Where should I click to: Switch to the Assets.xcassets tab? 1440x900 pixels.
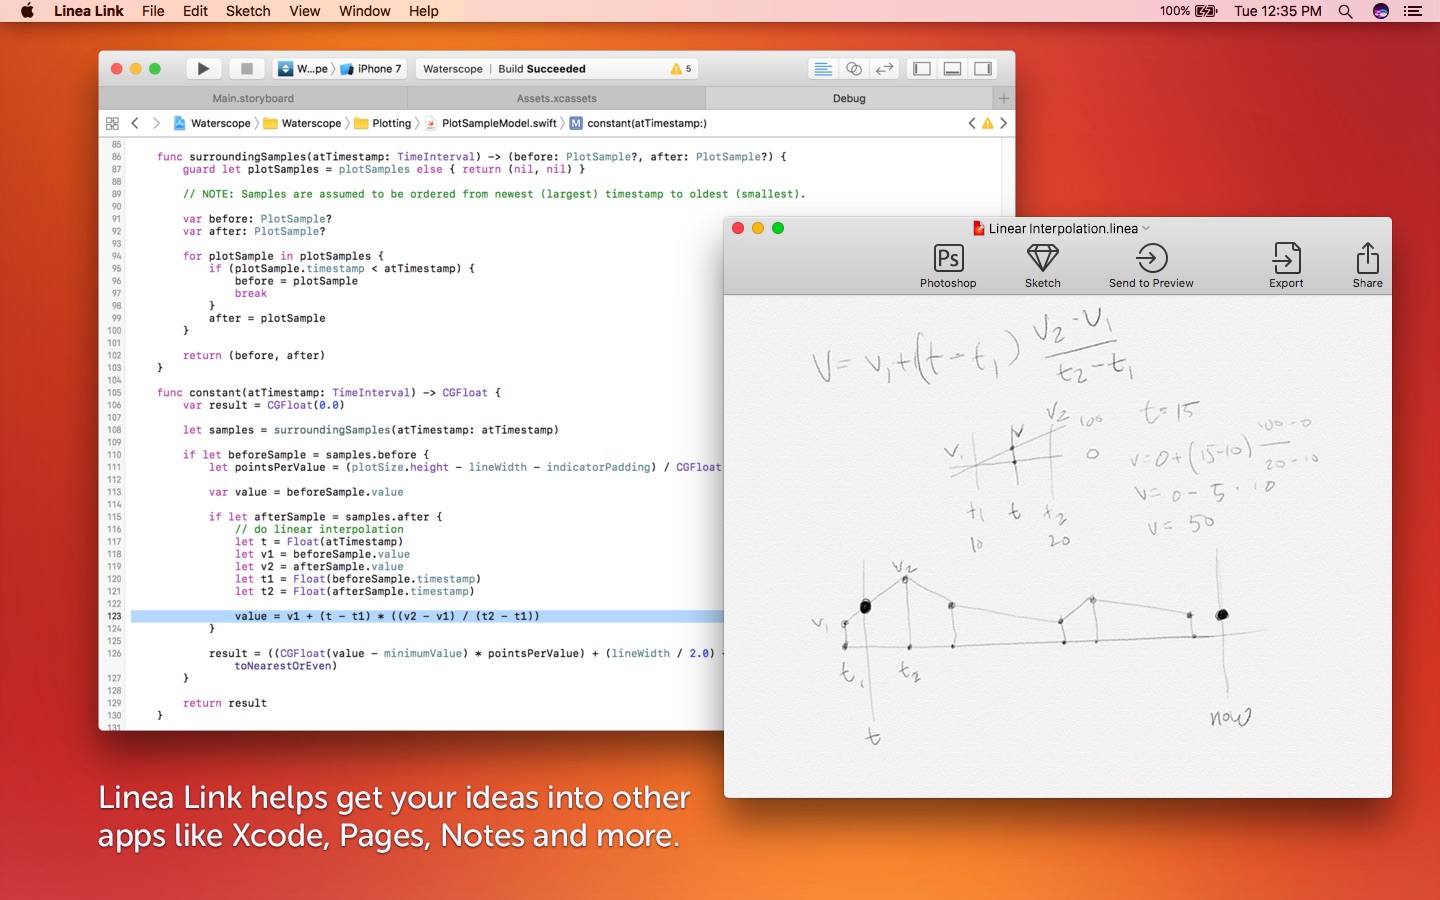(556, 98)
